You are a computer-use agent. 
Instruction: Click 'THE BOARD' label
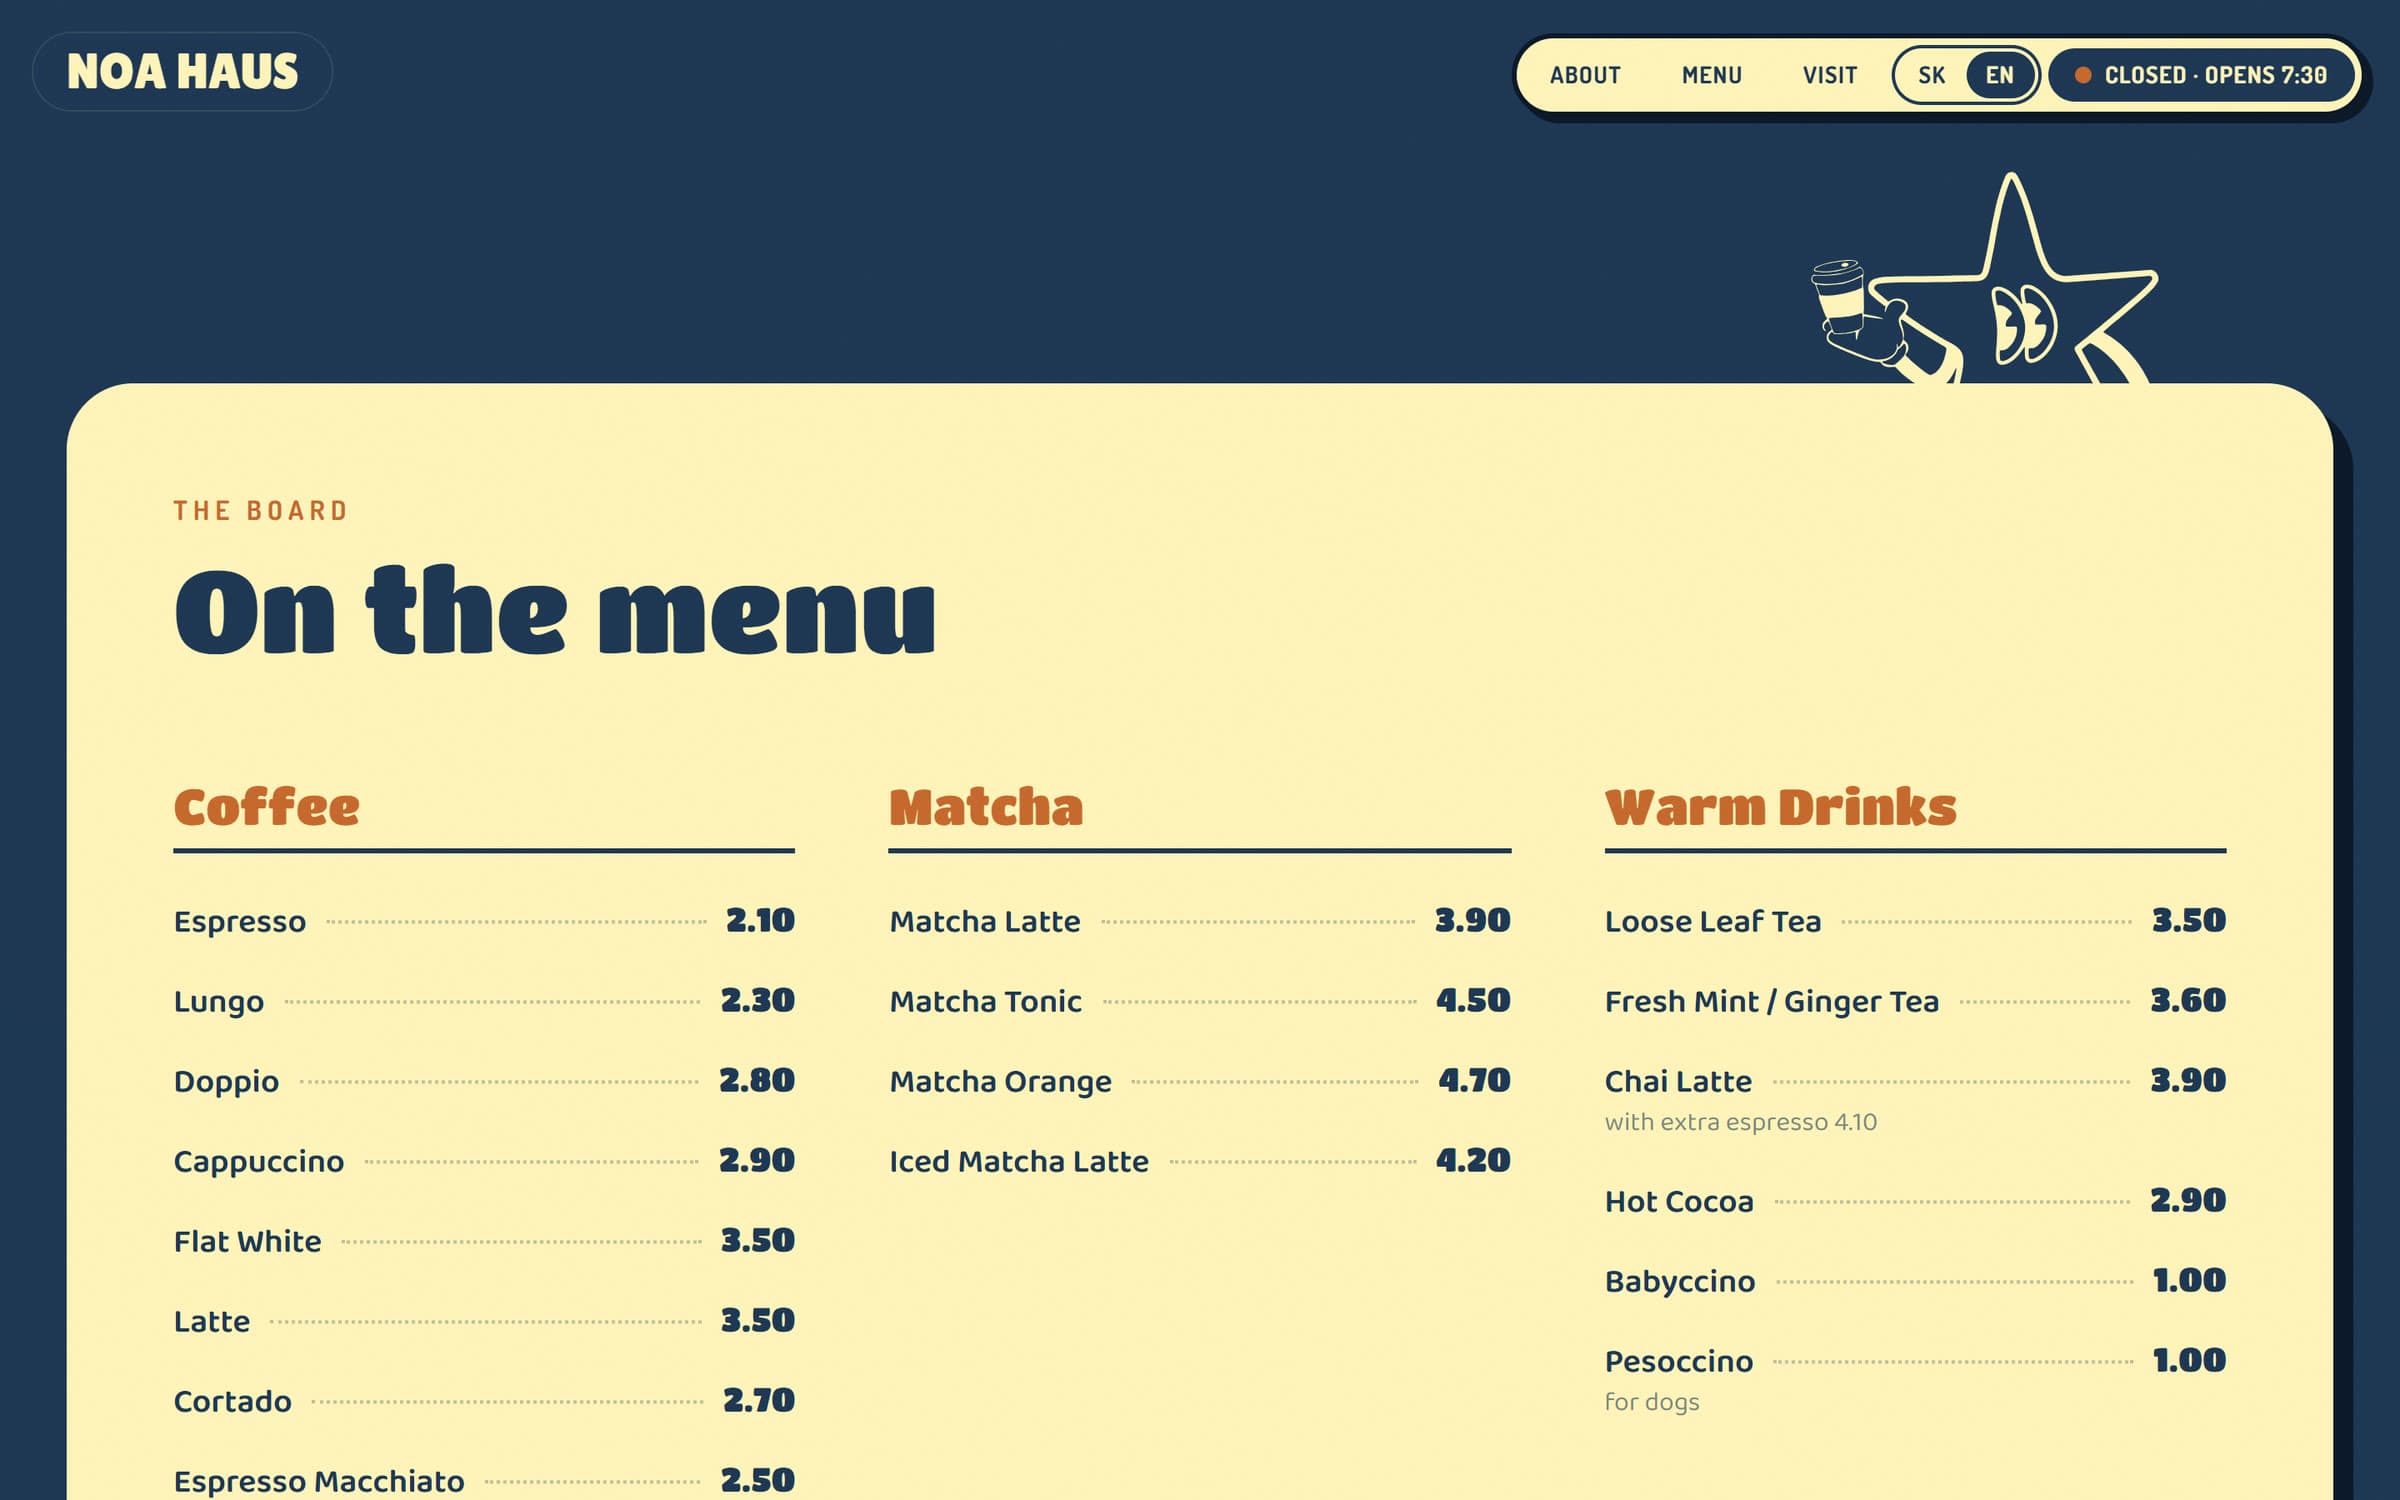[x=260, y=511]
